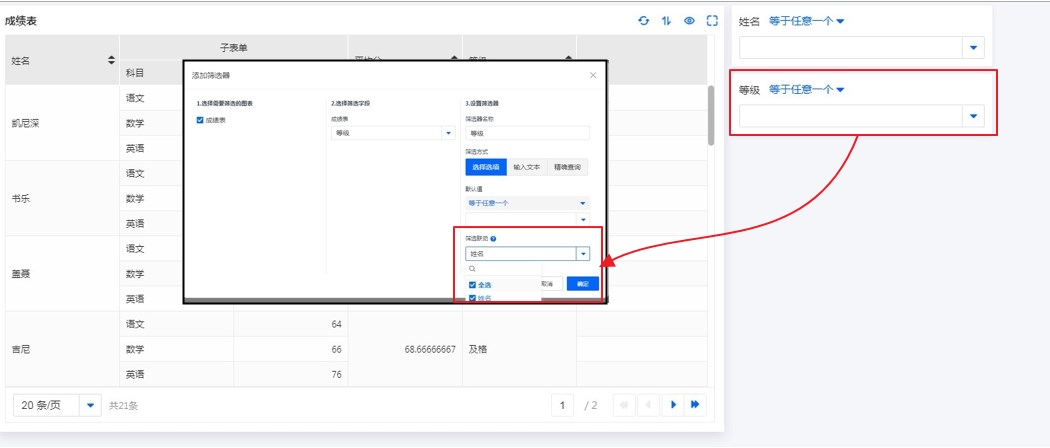The height and width of the screenshot is (448, 1050).
Task: Toggle the 全选 checkbox in dropdown list
Action: tap(473, 285)
